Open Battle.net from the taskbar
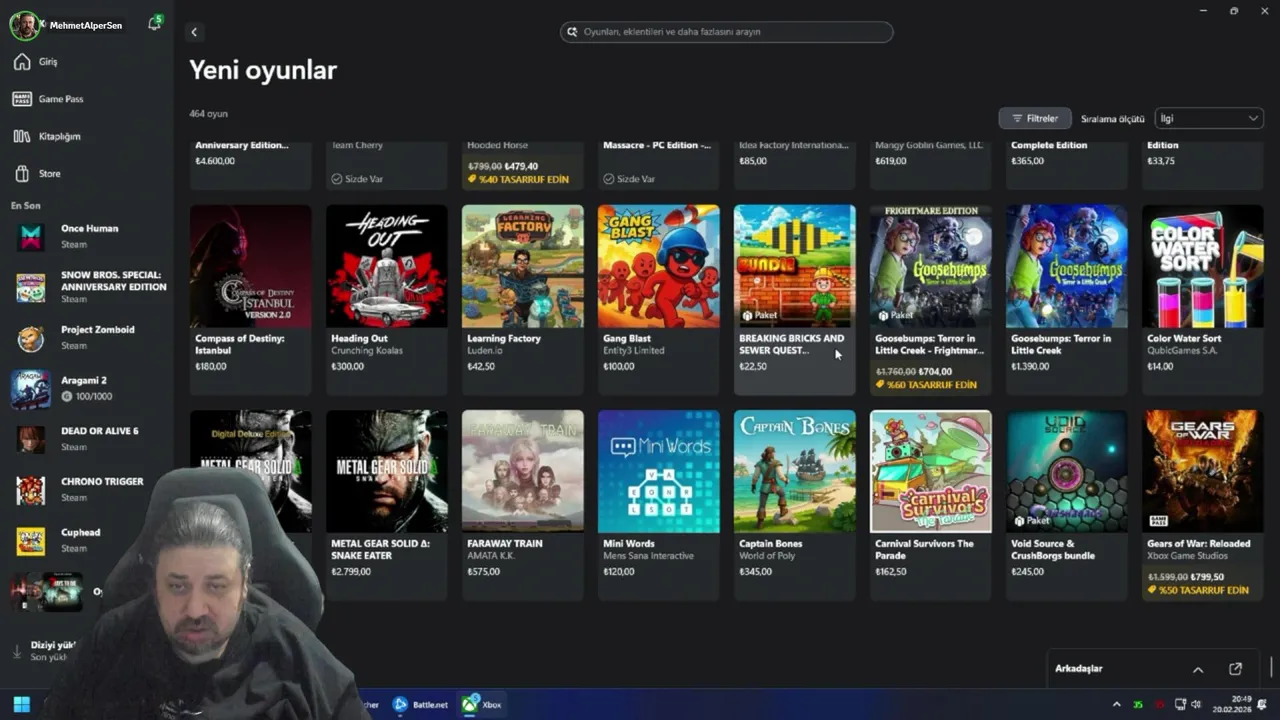 pos(420,704)
